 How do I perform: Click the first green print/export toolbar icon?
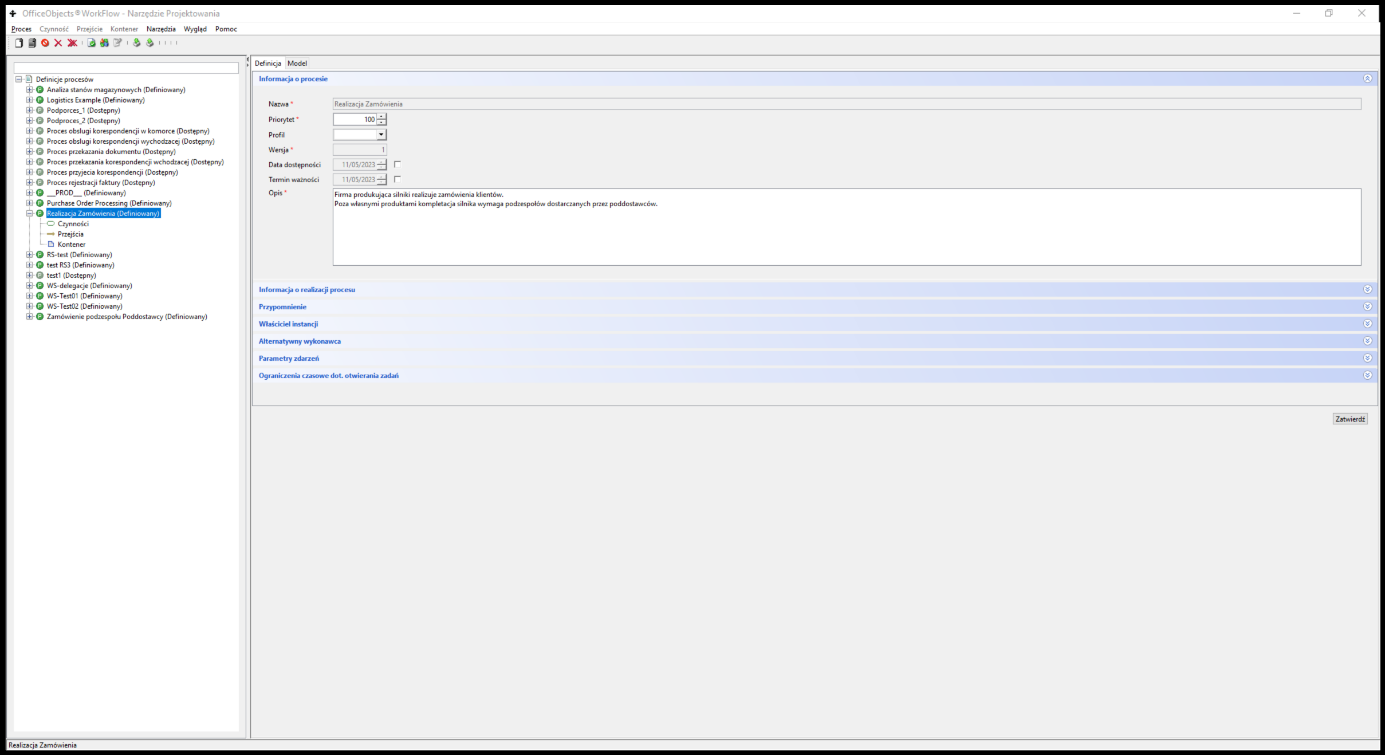(x=135, y=43)
